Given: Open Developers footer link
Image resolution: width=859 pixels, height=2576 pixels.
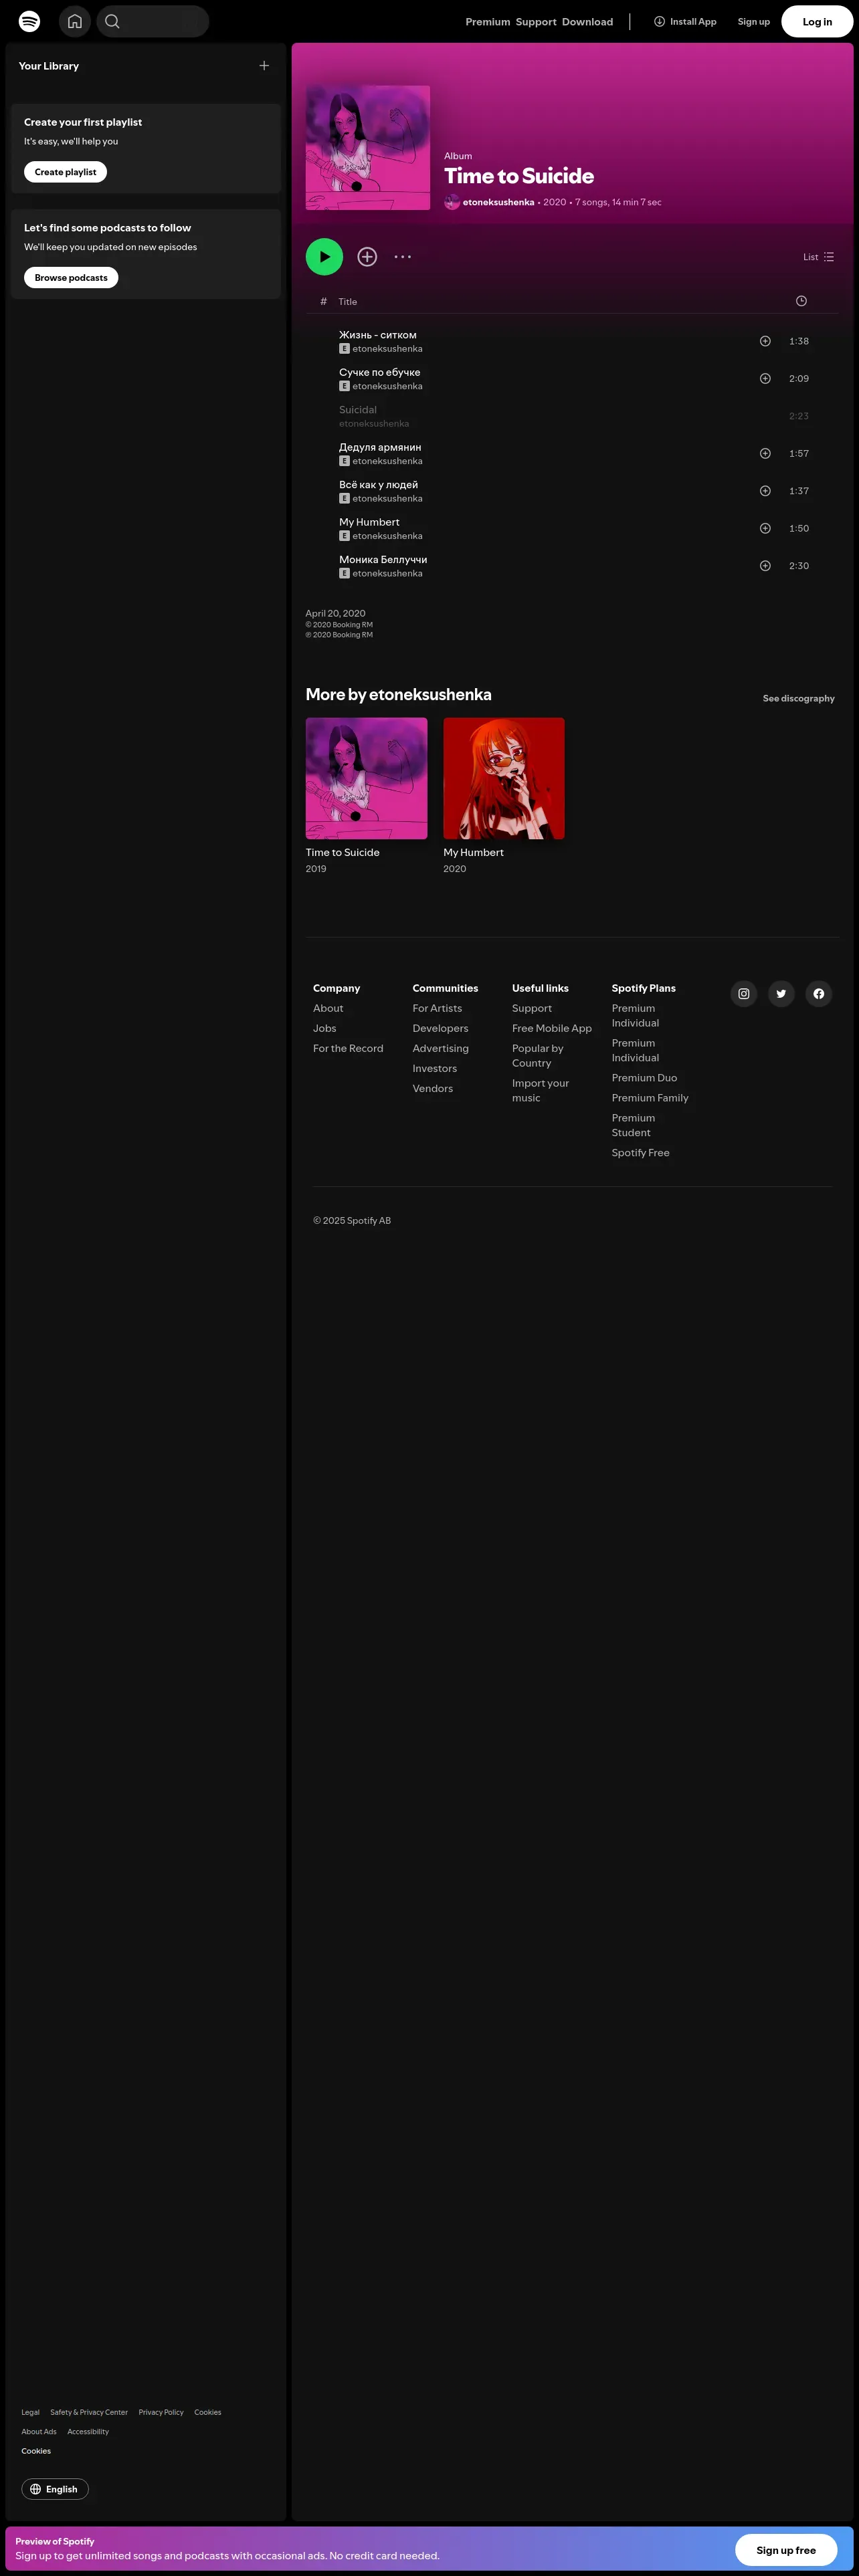Looking at the screenshot, I should click(x=440, y=1028).
